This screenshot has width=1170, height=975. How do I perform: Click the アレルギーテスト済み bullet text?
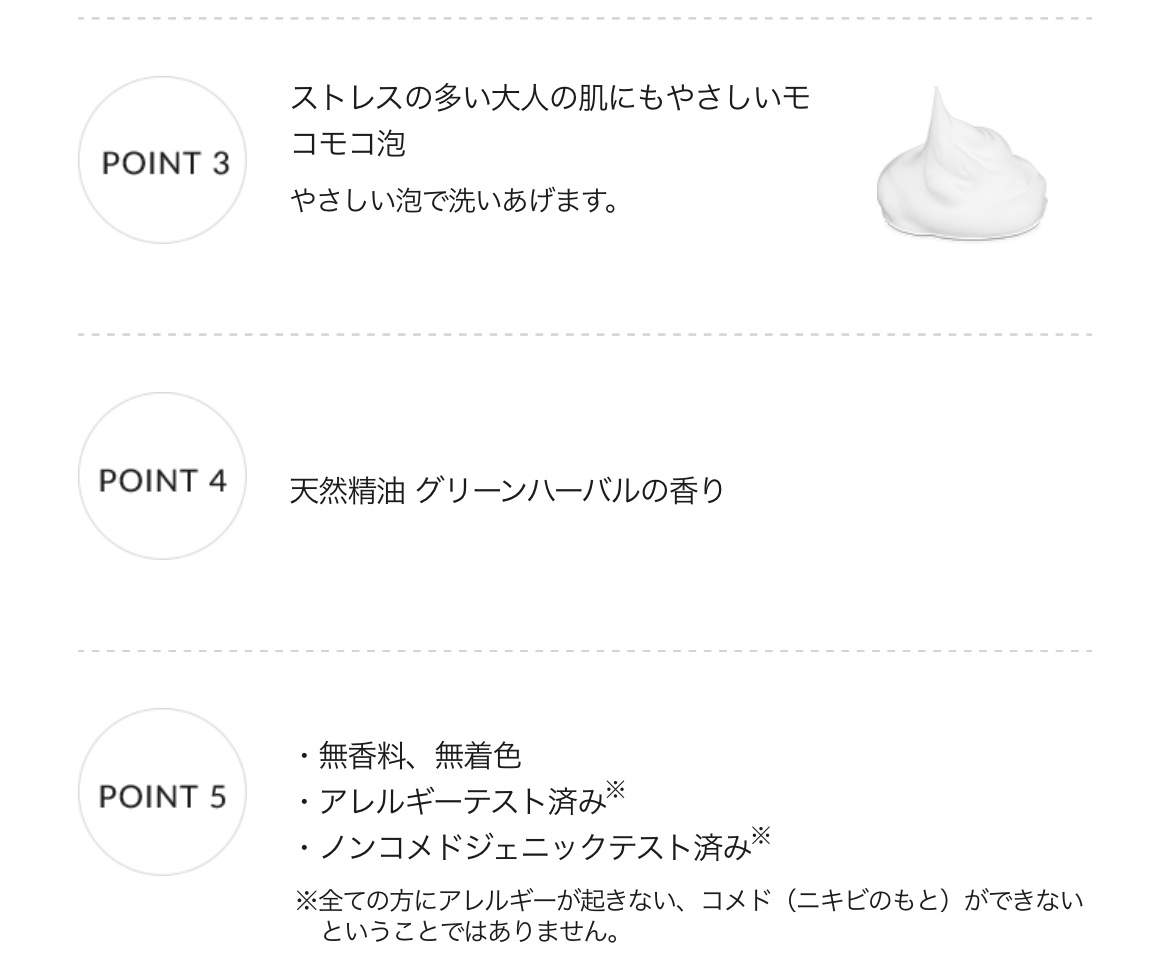coord(462,802)
